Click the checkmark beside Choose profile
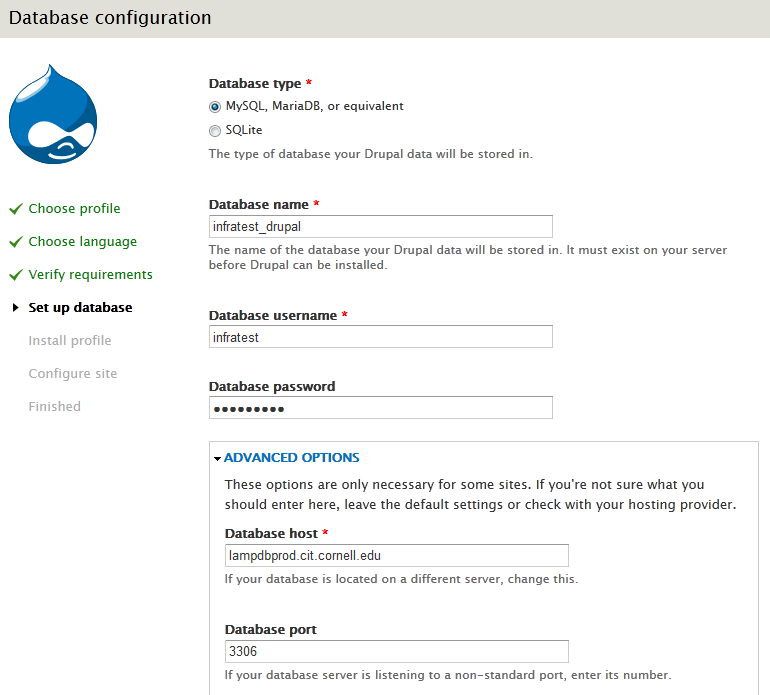This screenshot has width=770, height=695. [x=16, y=209]
